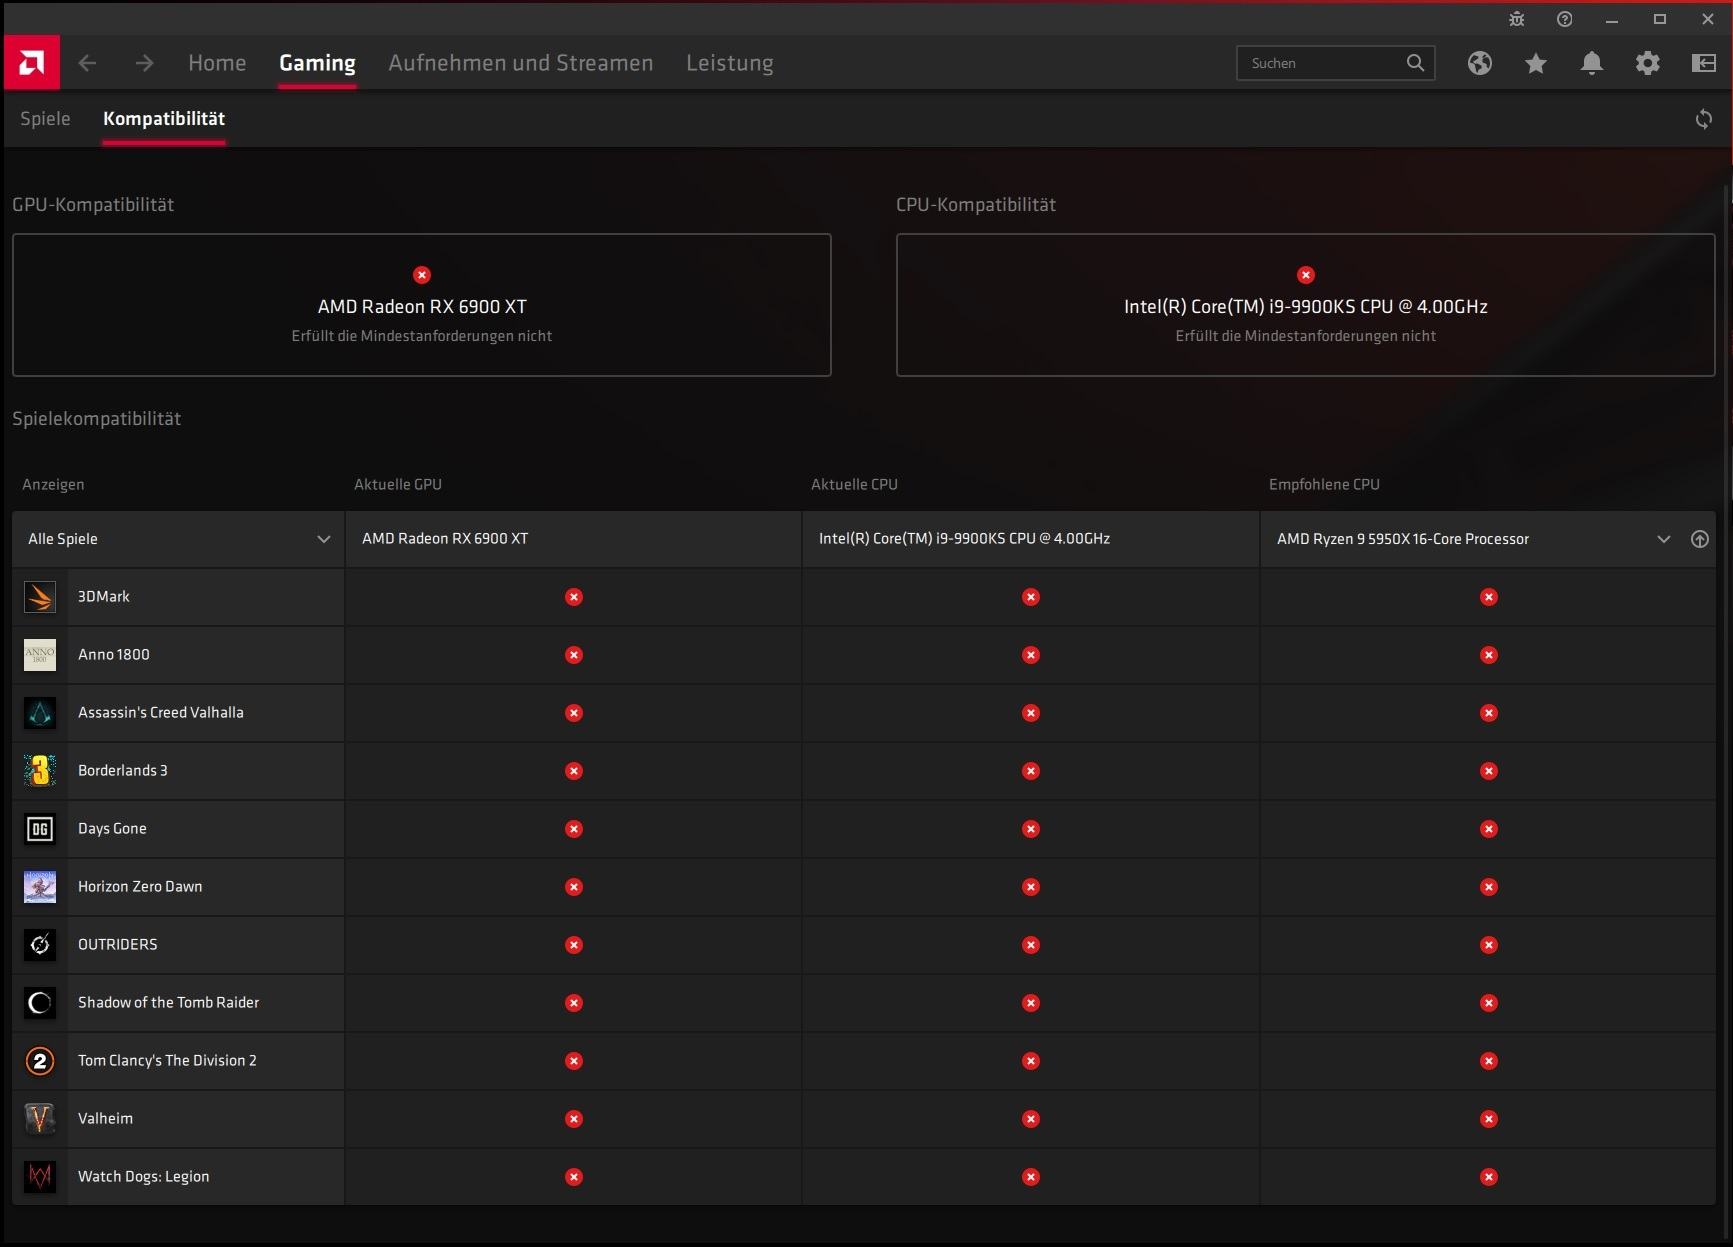Open the Alle Spiele filter dropdown
1733x1247 pixels.
[178, 539]
